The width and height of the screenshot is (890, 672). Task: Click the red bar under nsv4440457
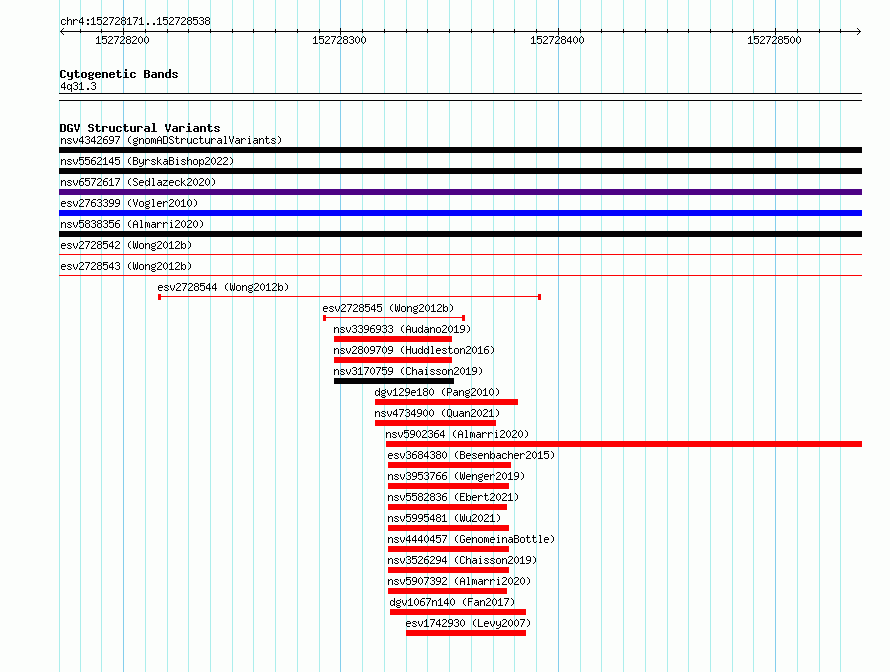click(x=448, y=549)
